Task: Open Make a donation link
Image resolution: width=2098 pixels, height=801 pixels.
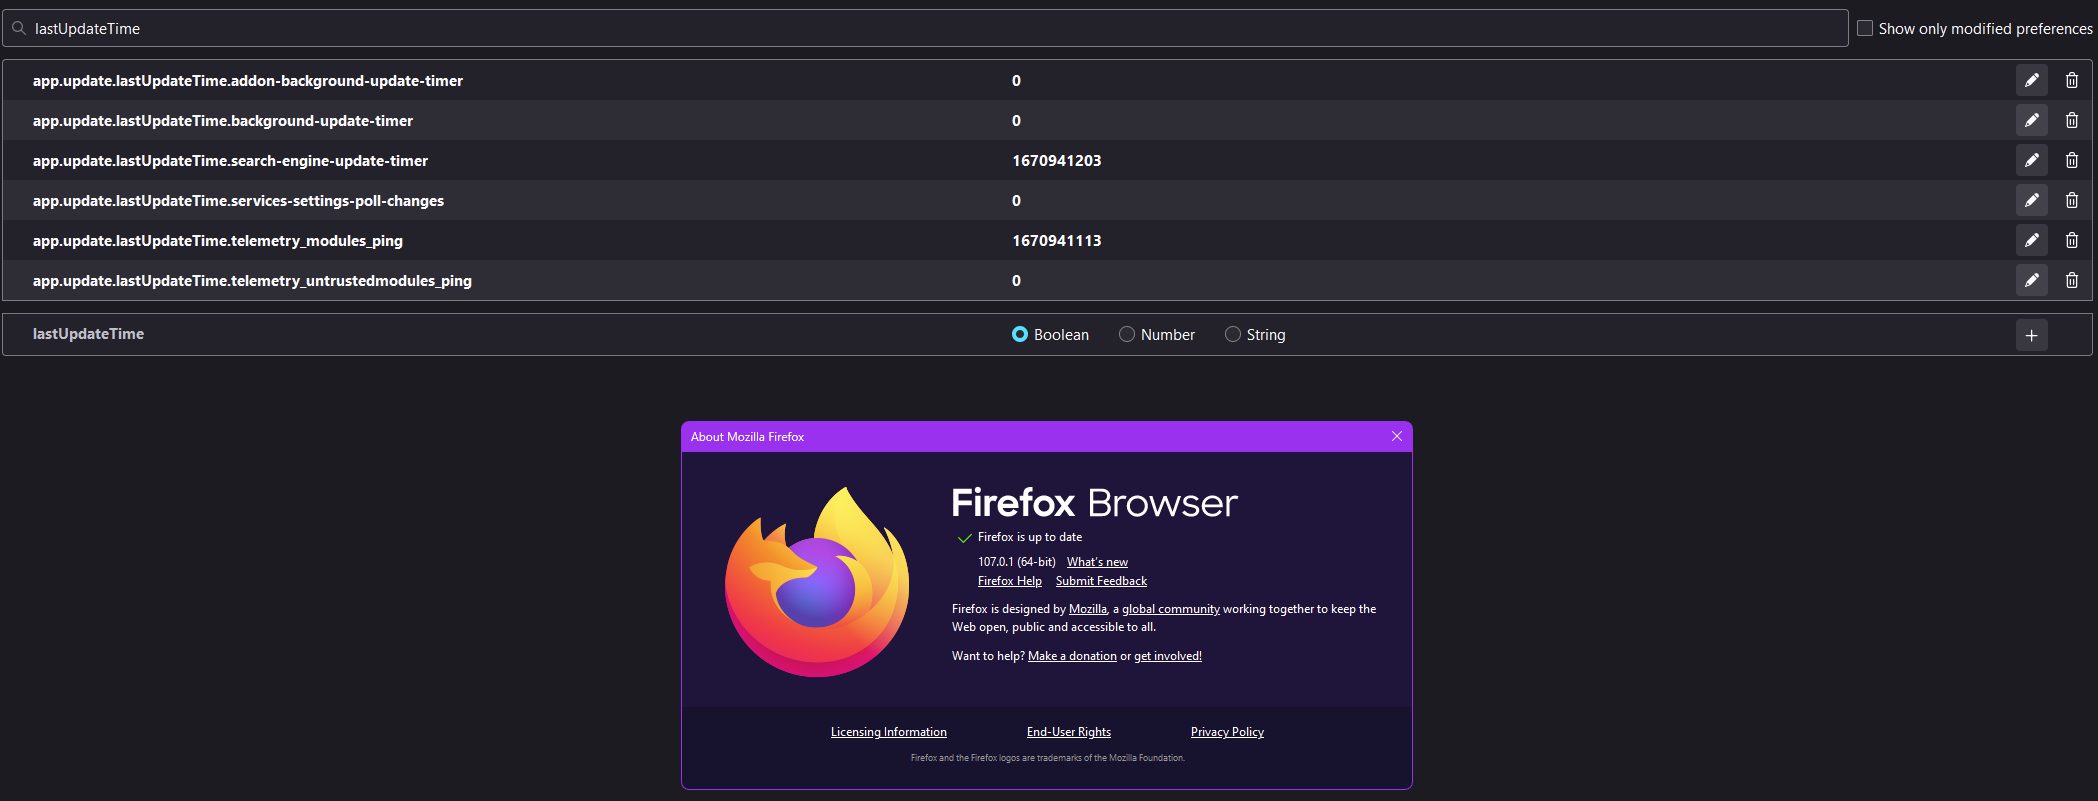Action: coord(1072,656)
